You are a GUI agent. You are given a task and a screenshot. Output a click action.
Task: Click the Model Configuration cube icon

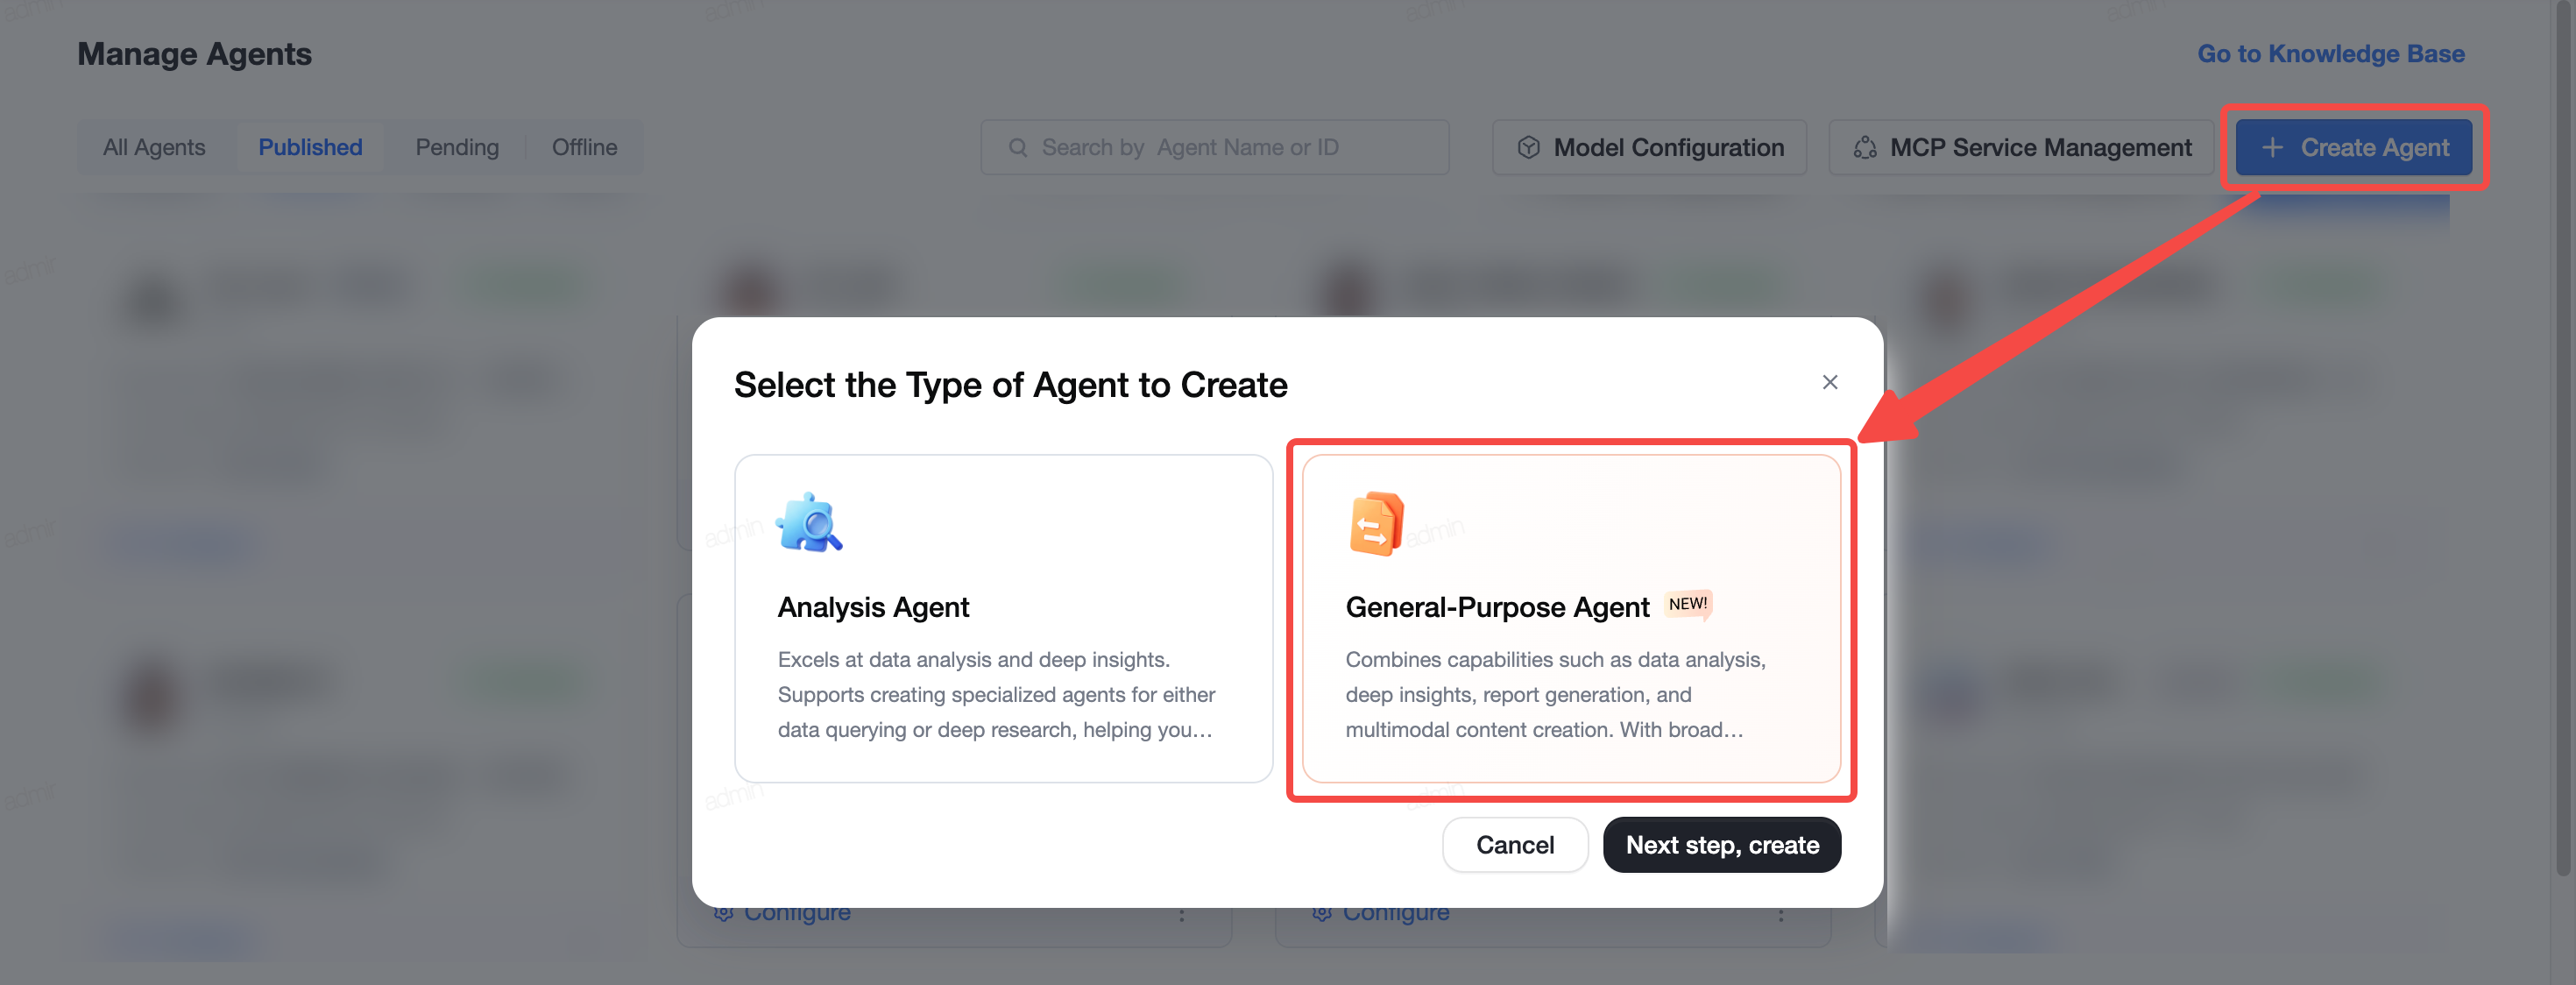(x=1528, y=148)
